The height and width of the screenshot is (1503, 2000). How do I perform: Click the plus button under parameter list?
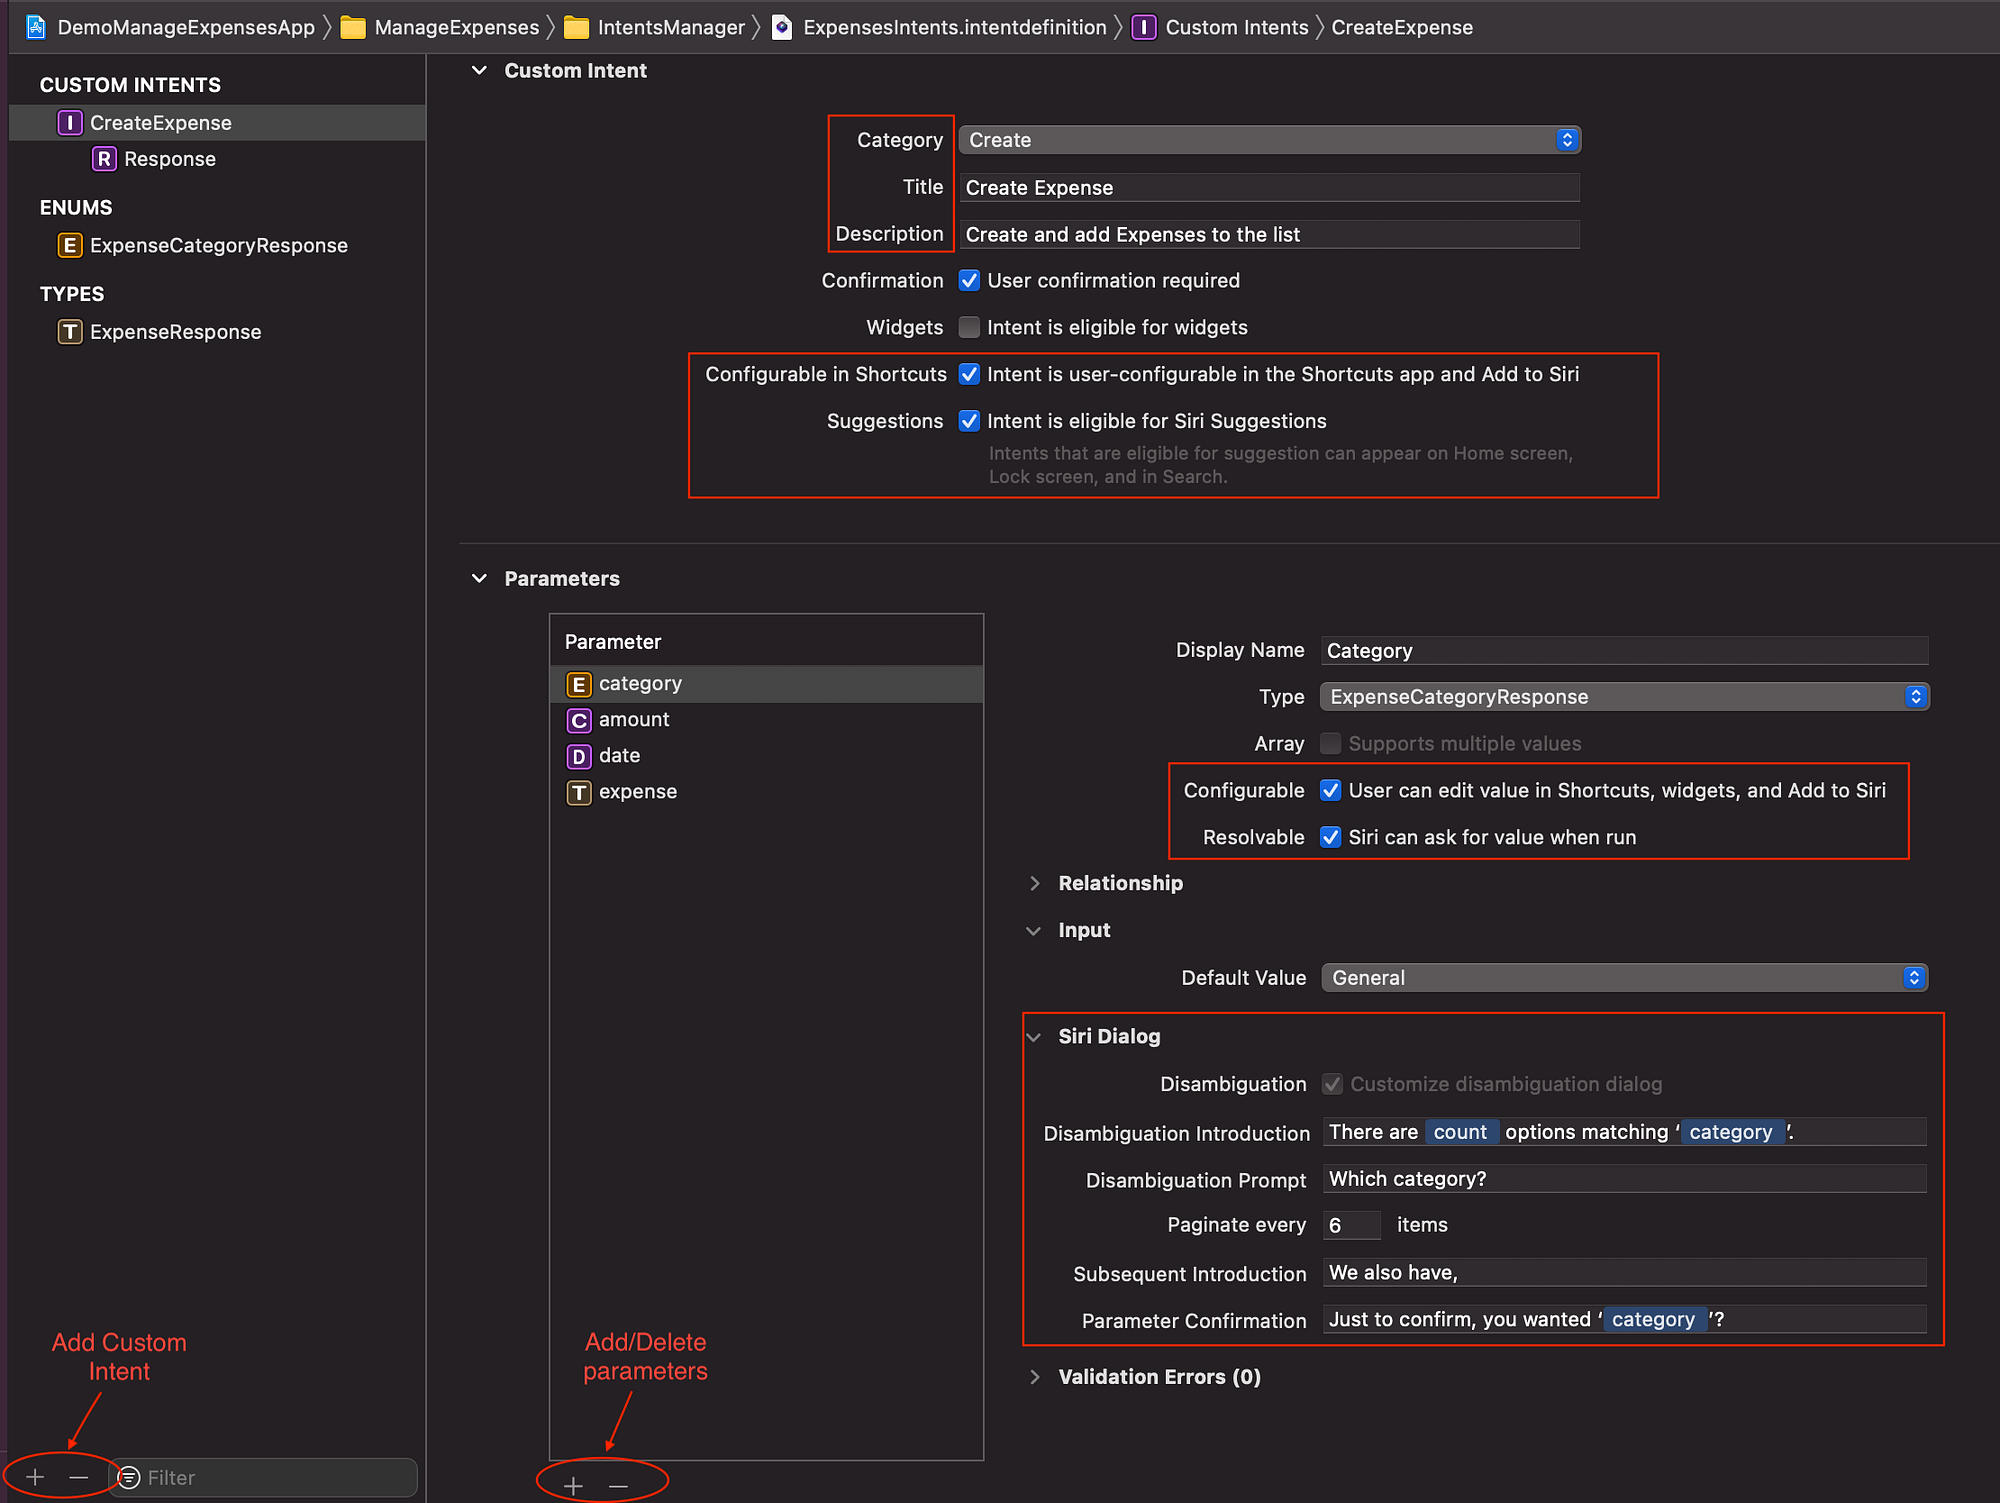pos(573,1486)
